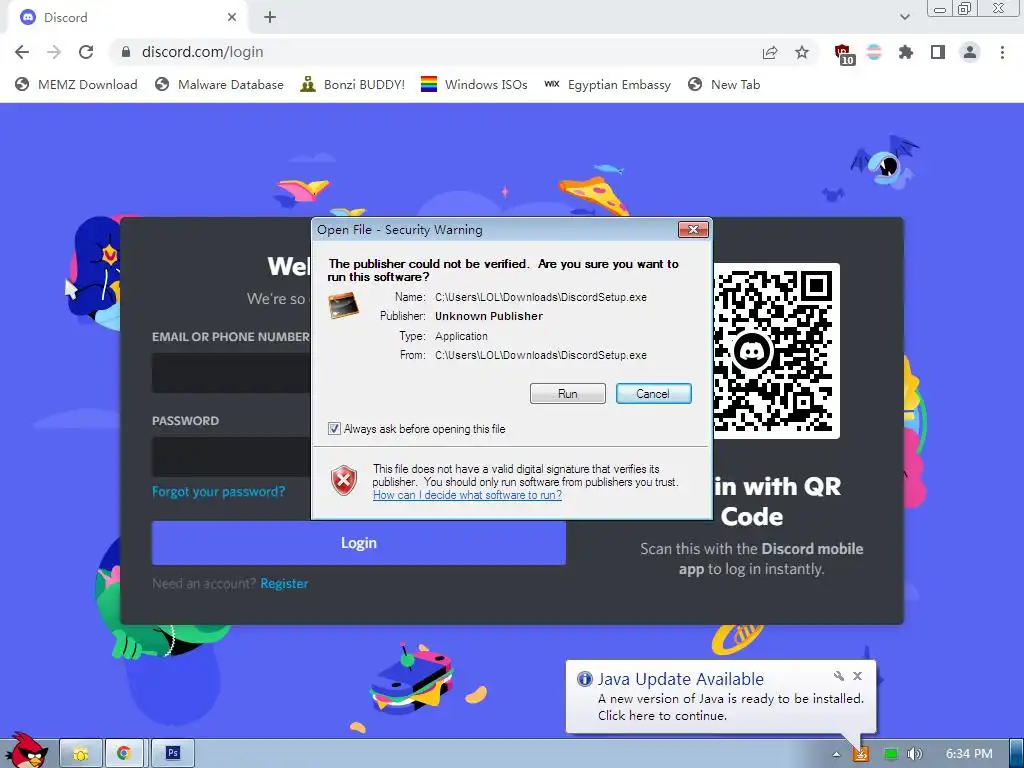Click the 6:34 PM taskbar clock
Image resolution: width=1024 pixels, height=768 pixels.
(969, 754)
